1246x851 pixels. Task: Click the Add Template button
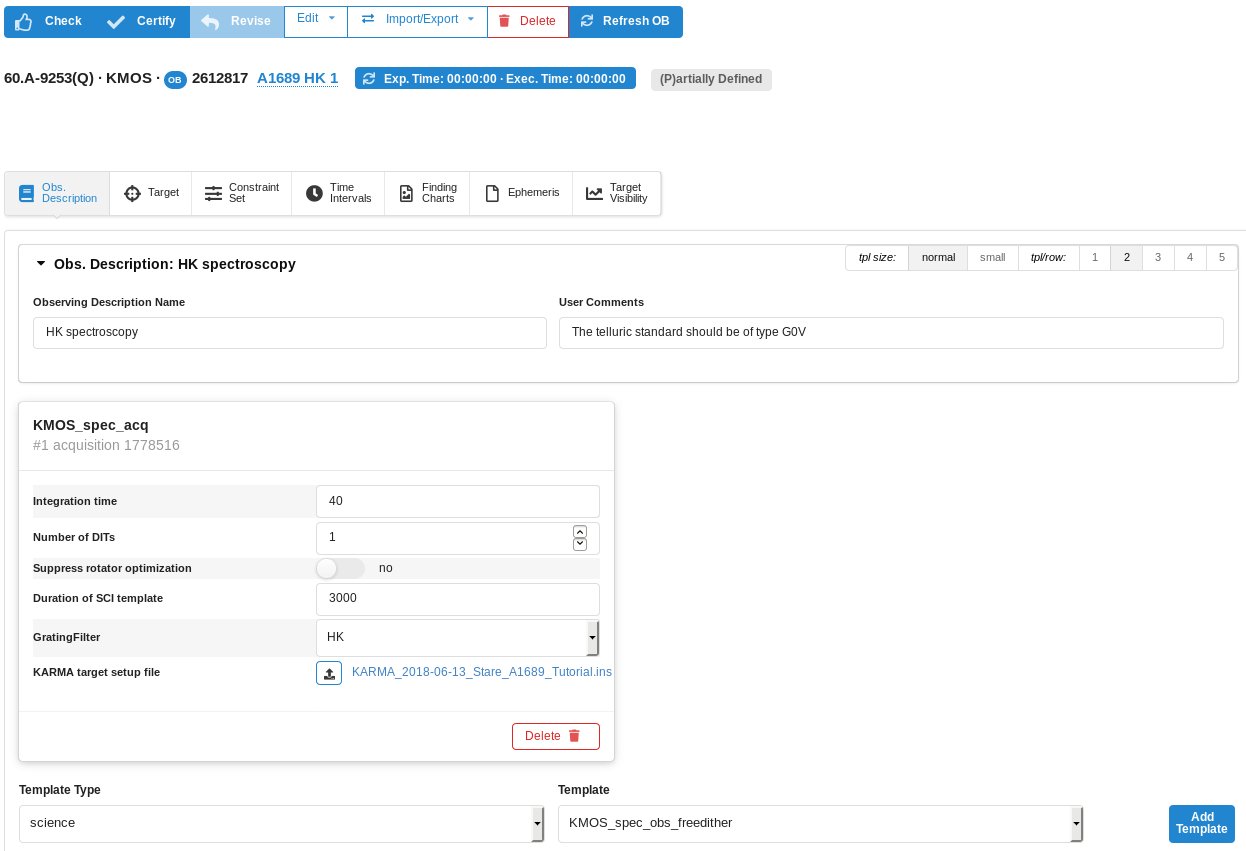pos(1201,823)
